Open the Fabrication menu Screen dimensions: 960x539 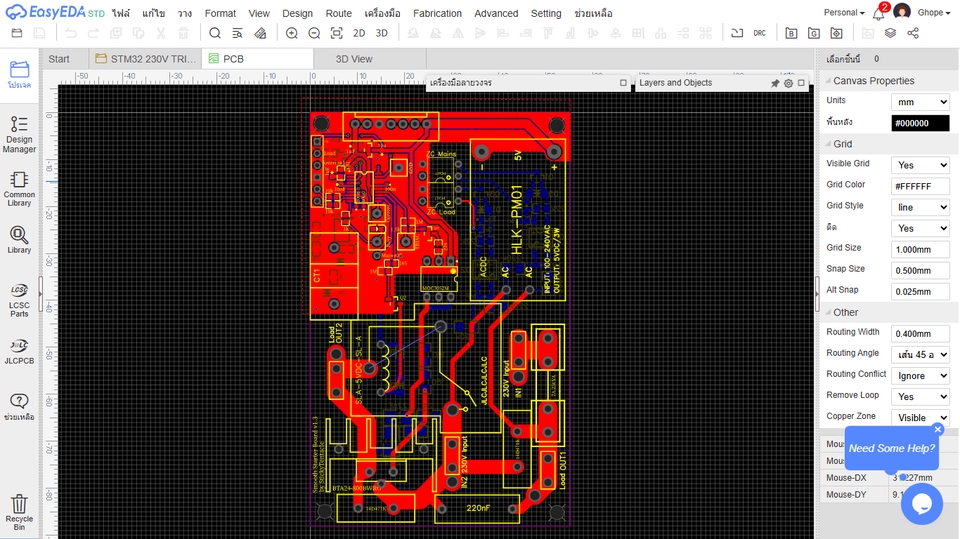pyautogui.click(x=437, y=13)
